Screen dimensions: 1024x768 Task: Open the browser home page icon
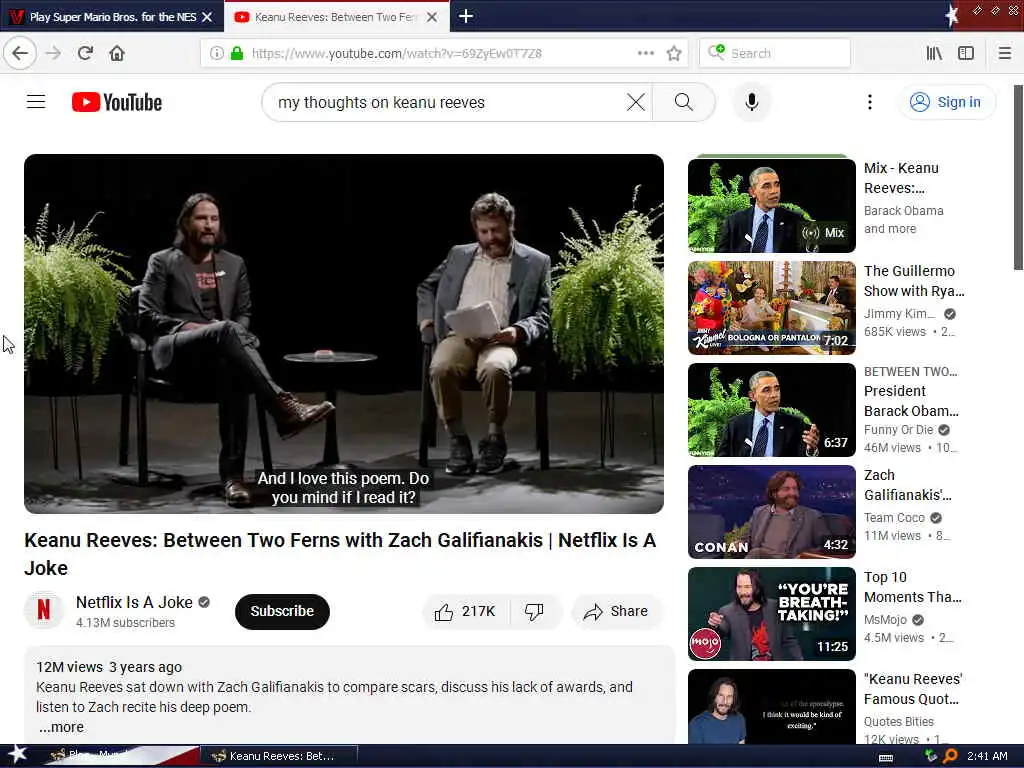[x=117, y=53]
